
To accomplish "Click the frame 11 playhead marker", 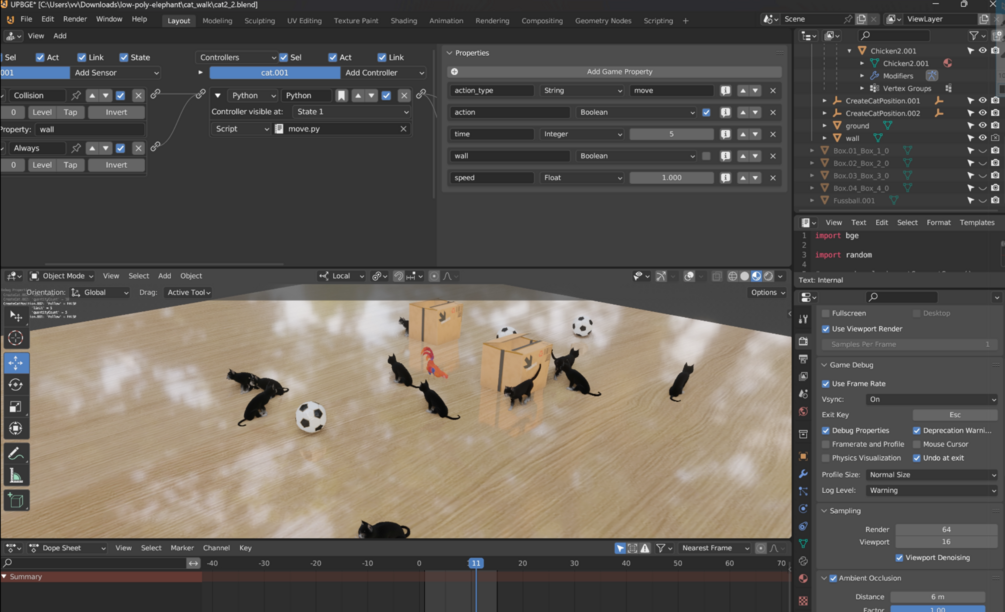I will pos(476,563).
